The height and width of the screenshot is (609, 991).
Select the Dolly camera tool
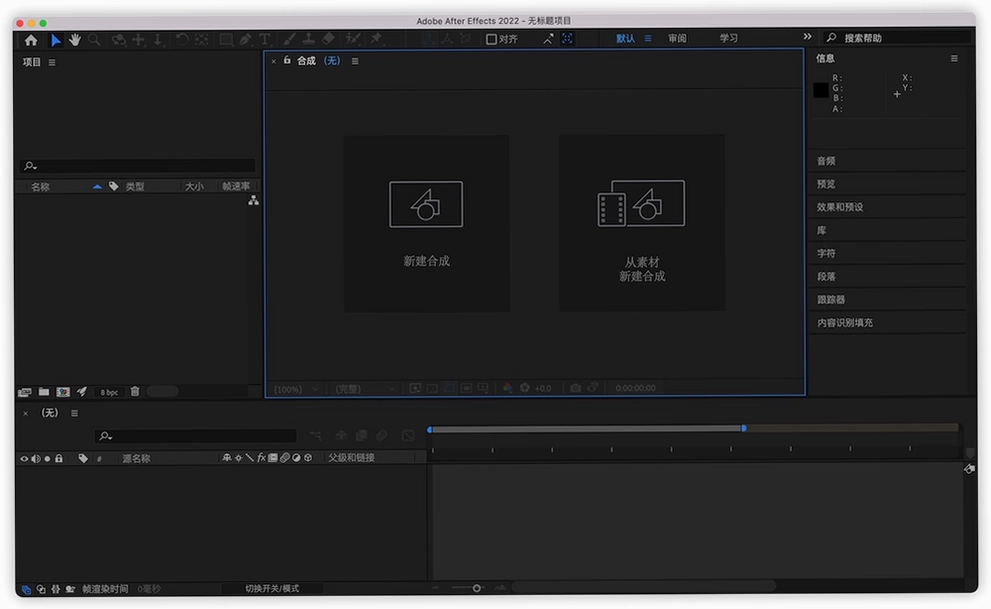tap(157, 40)
